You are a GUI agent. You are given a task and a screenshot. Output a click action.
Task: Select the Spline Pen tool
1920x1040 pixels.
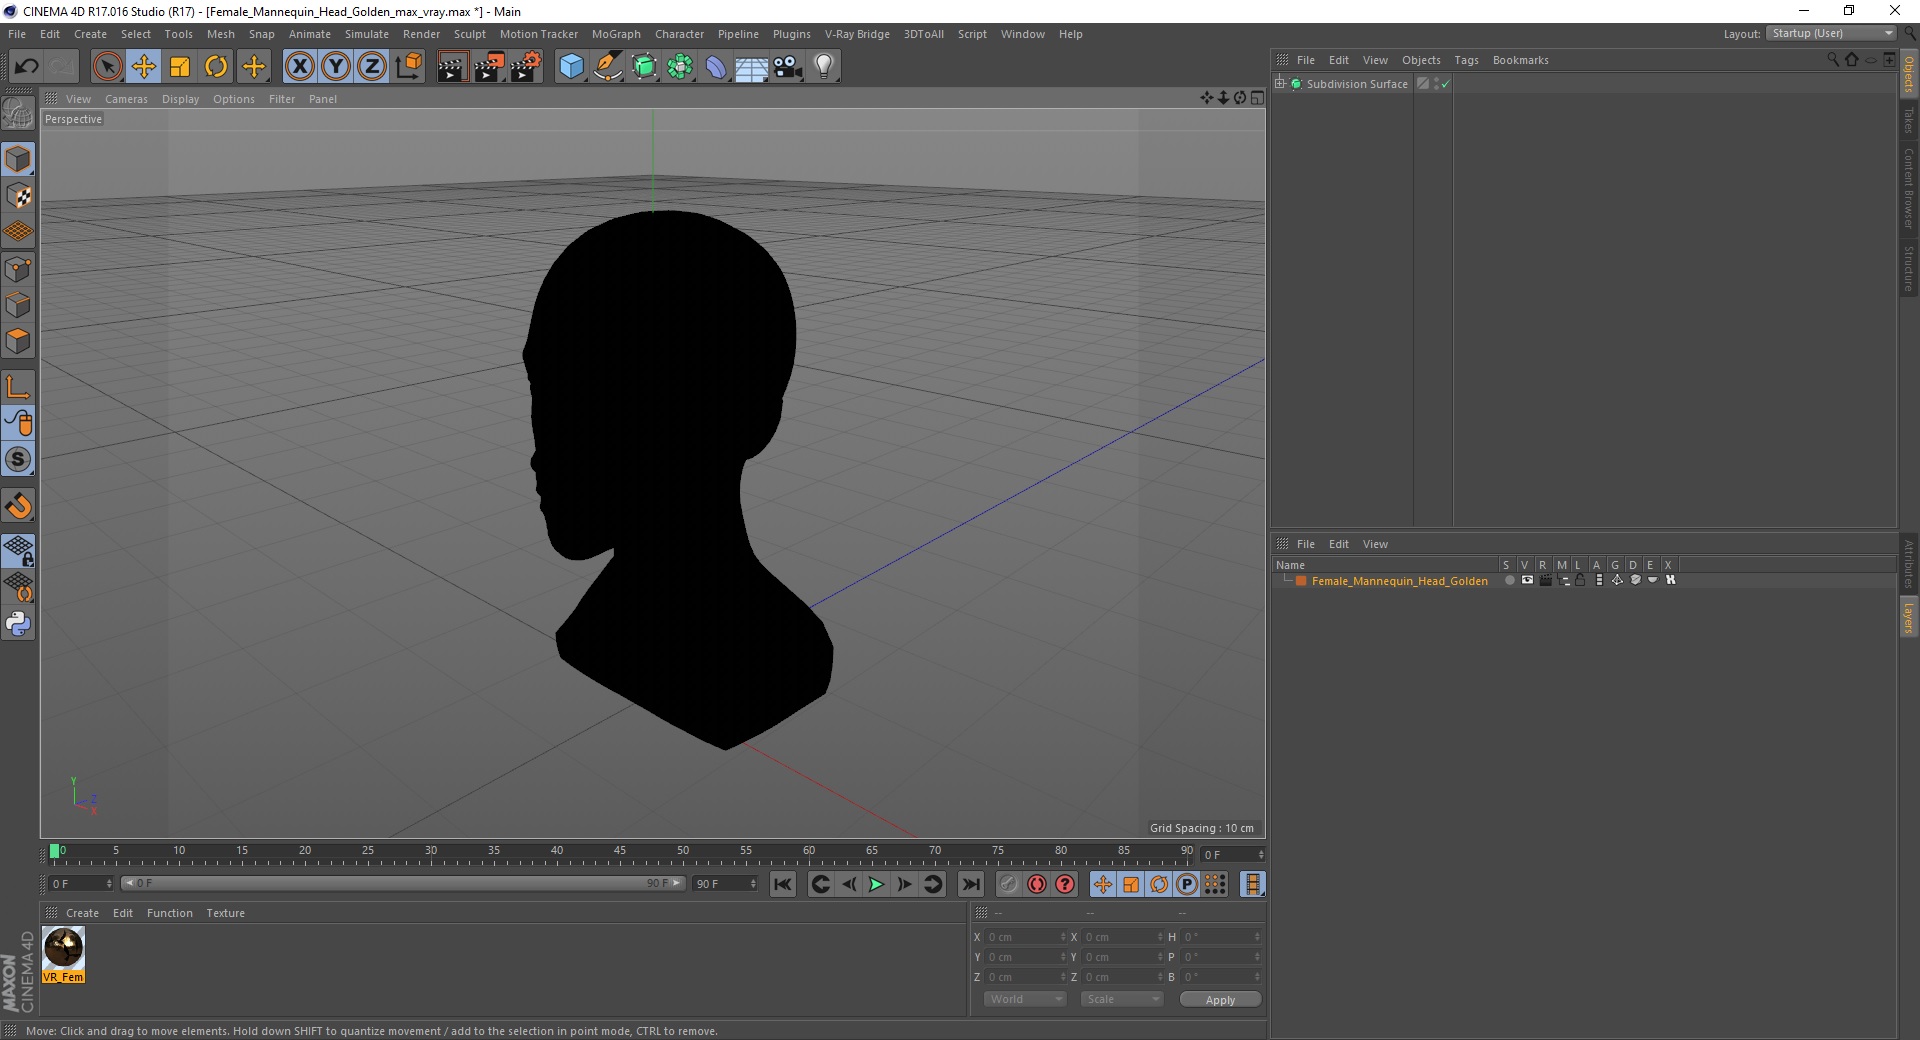[x=608, y=67]
